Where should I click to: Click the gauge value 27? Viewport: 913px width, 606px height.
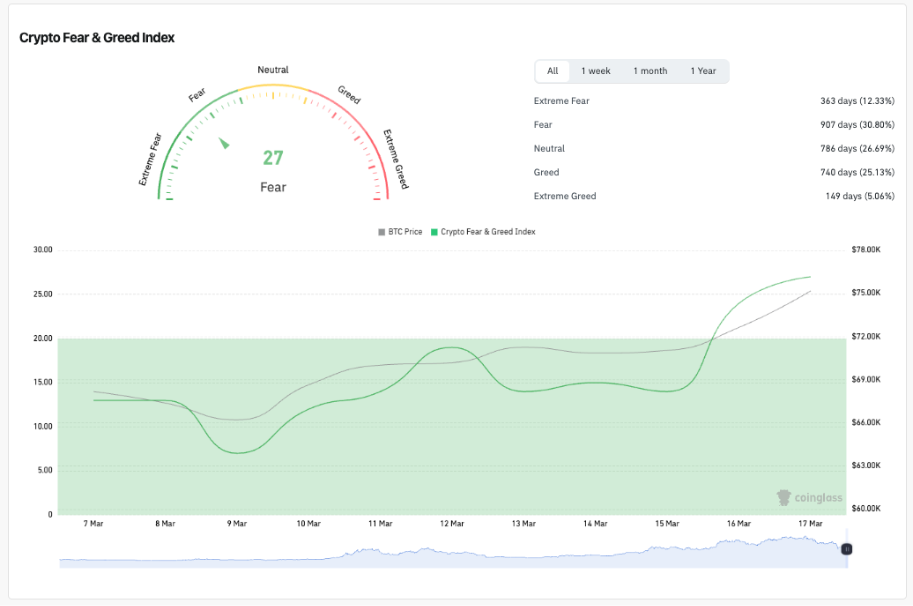pyautogui.click(x=273, y=158)
